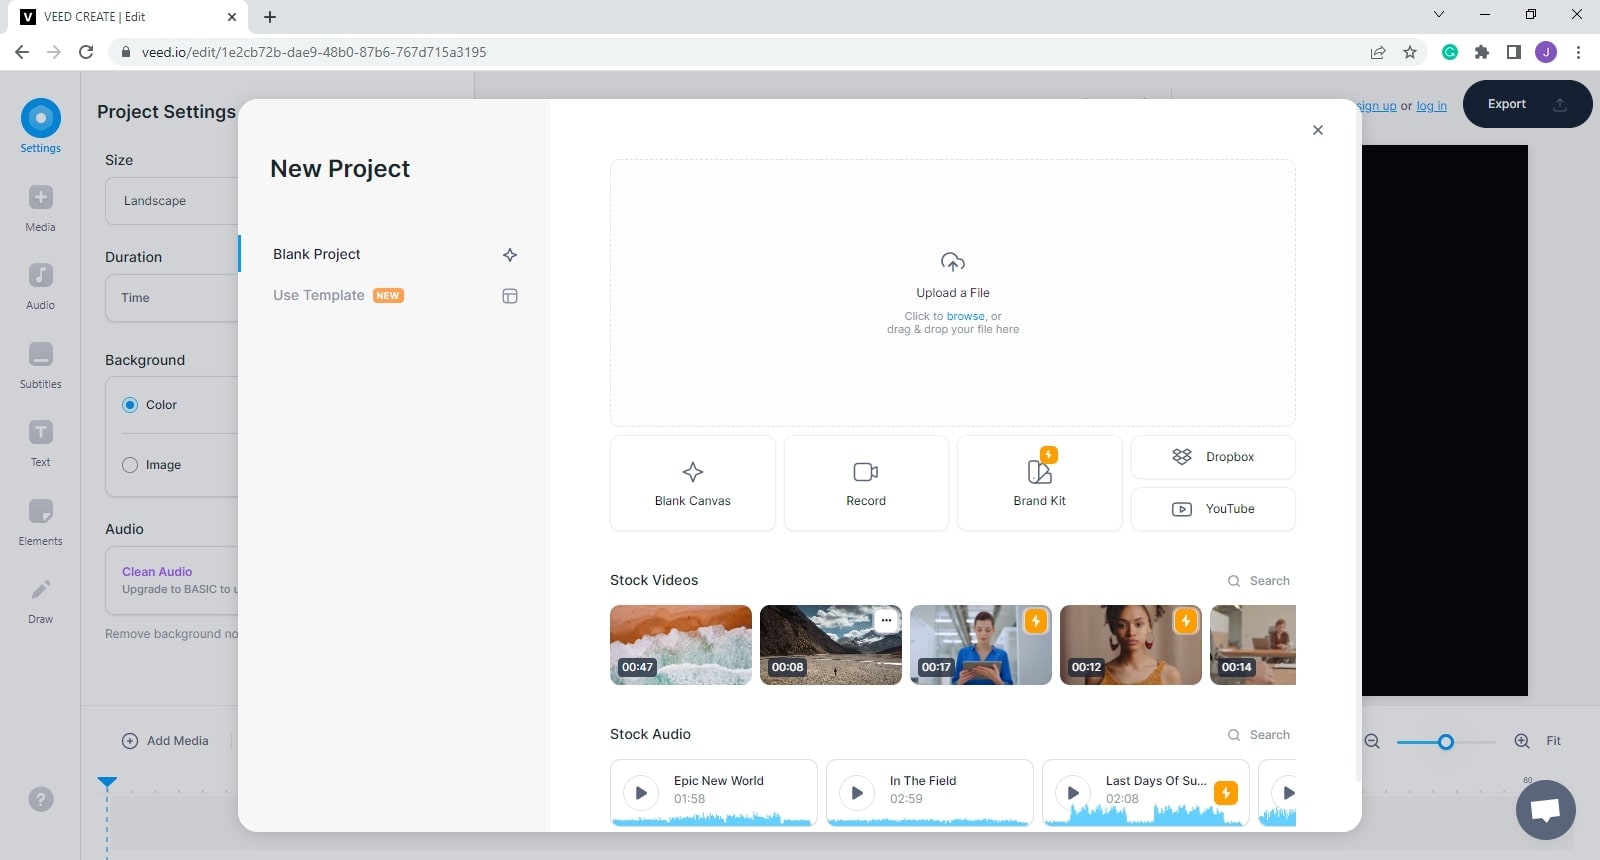Open the Elements sidebar panel

(x=40, y=522)
